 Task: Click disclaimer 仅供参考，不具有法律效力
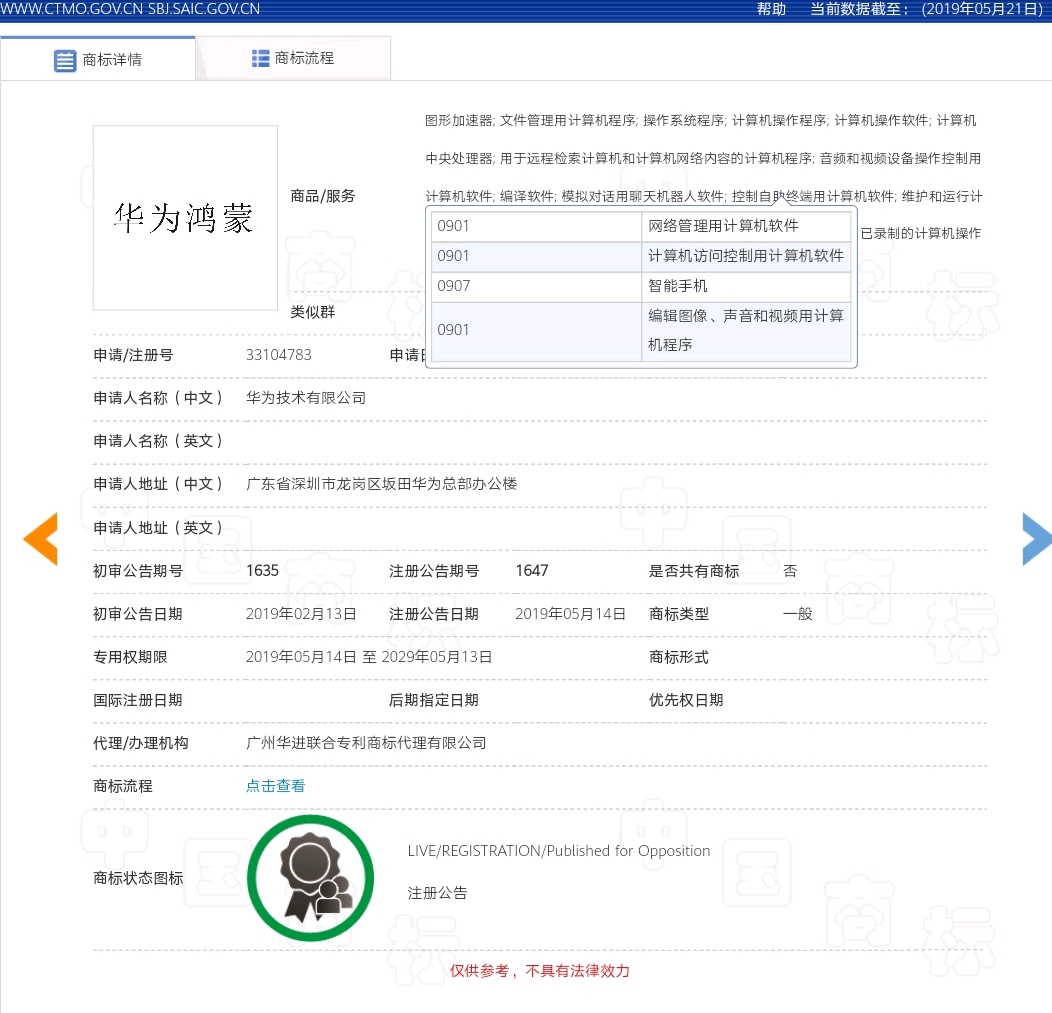pos(539,971)
